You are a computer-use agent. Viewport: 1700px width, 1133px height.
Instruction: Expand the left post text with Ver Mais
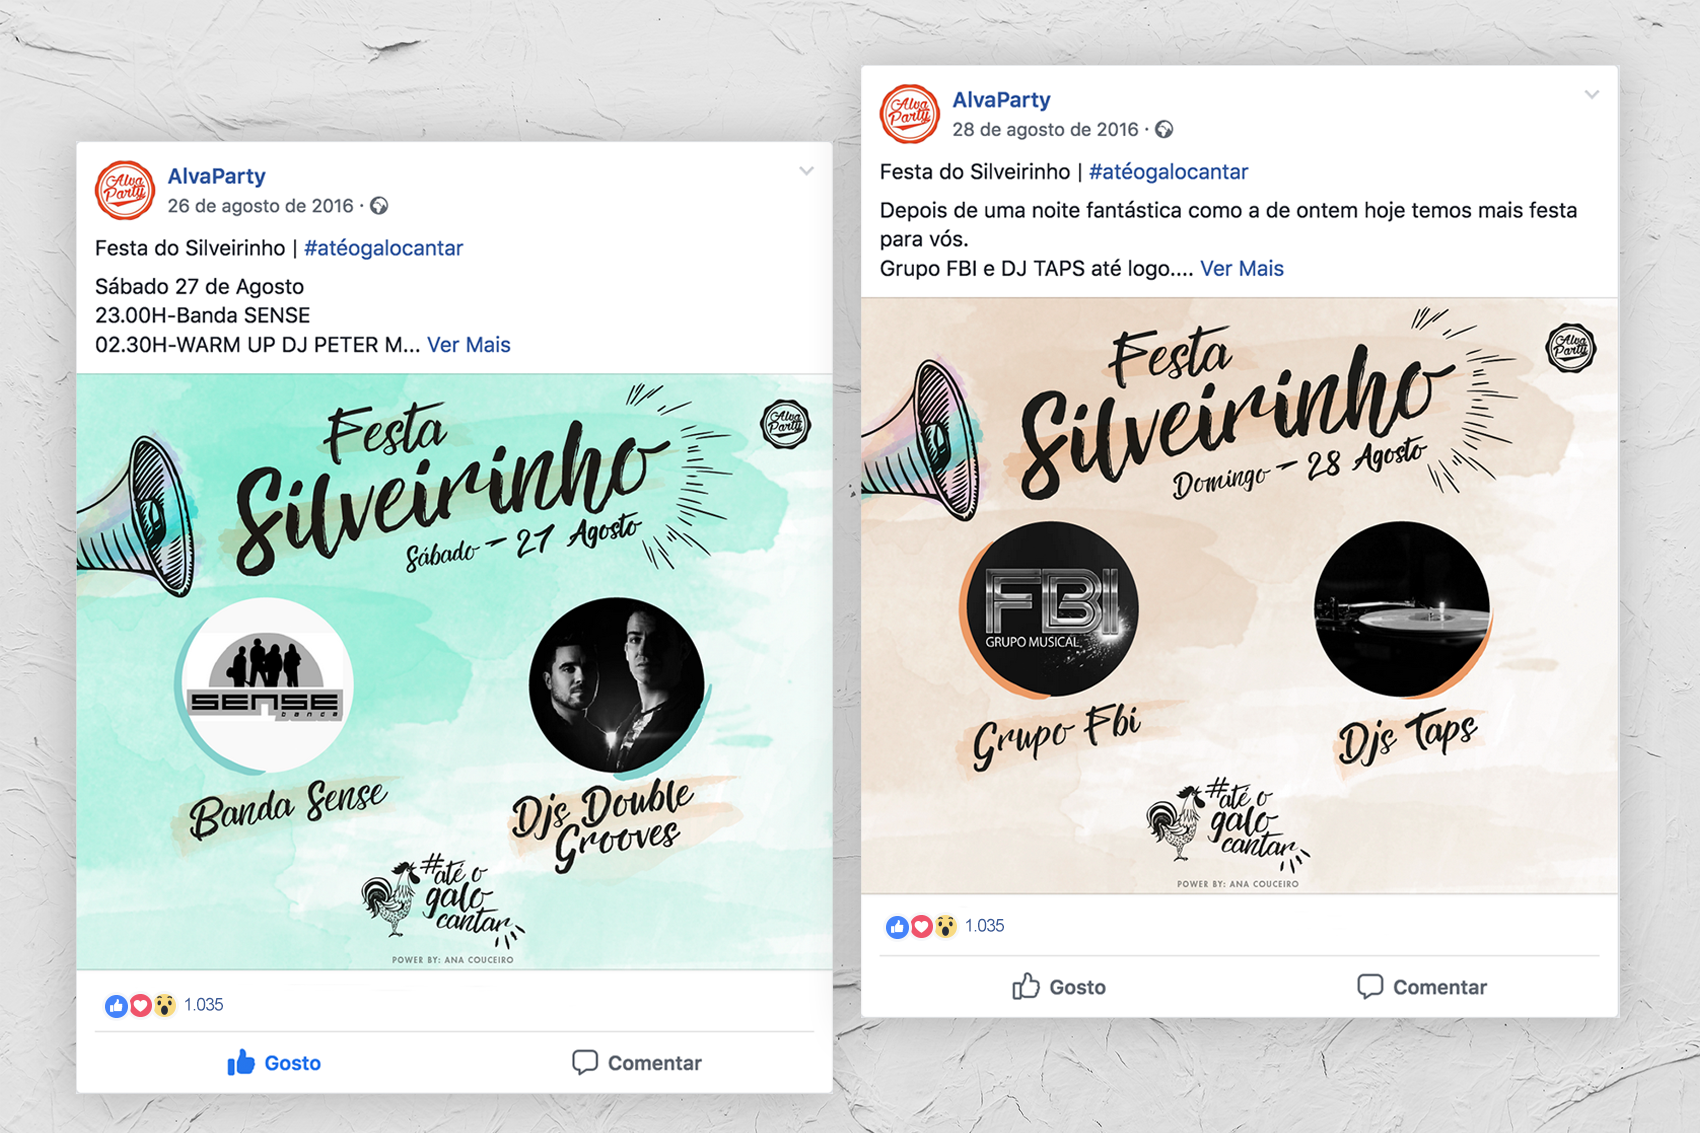pyautogui.click(x=469, y=345)
